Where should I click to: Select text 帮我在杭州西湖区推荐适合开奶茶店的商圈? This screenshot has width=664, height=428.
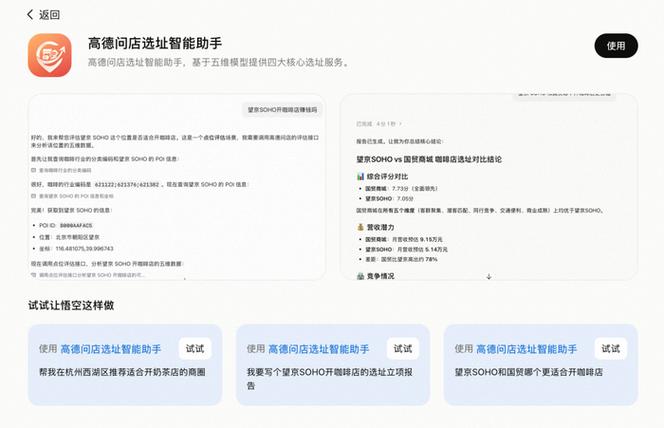click(122, 372)
